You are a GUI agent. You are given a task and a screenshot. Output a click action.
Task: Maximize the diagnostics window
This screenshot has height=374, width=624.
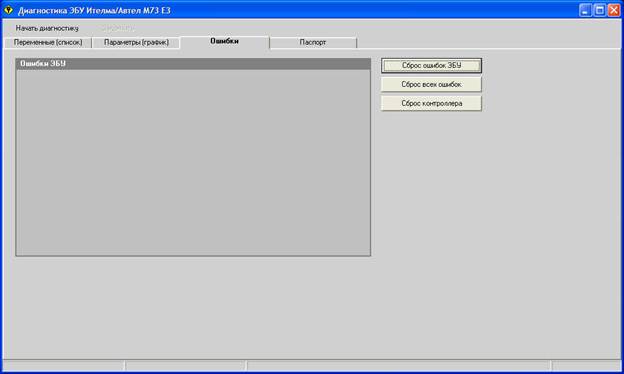[599, 10]
